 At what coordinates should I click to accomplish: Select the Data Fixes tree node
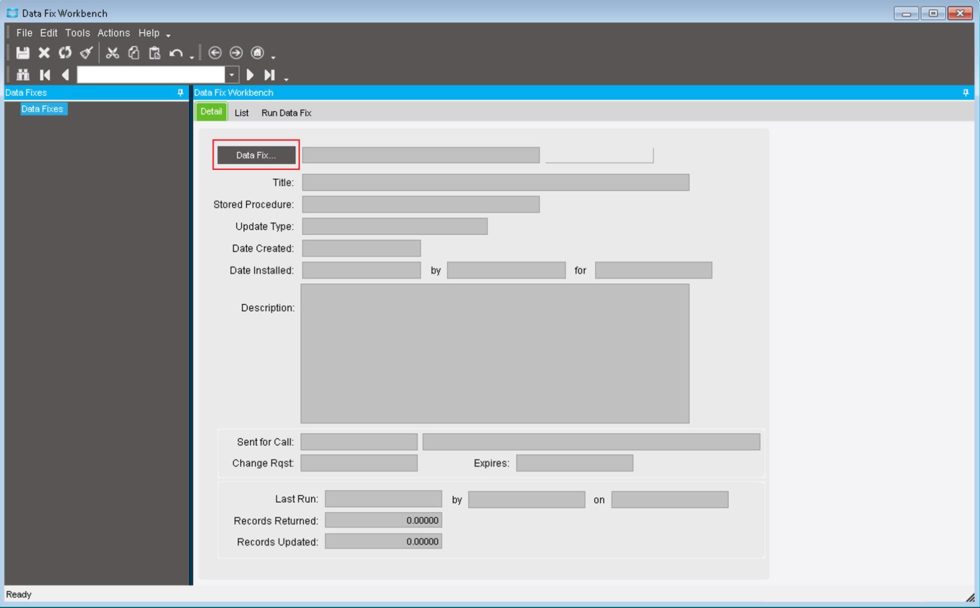(42, 109)
